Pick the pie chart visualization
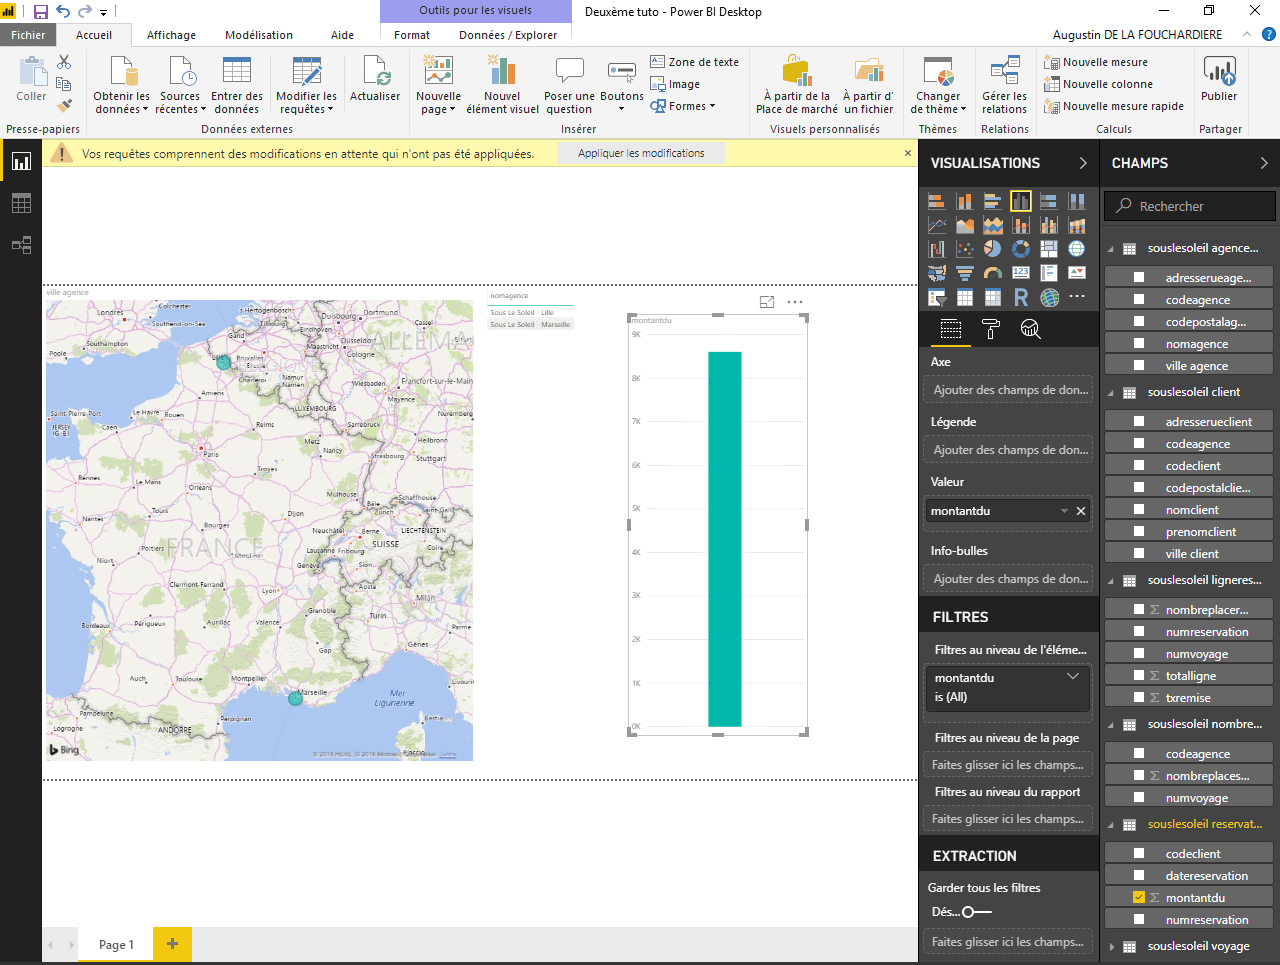Viewport: 1280px width, 965px height. click(993, 249)
